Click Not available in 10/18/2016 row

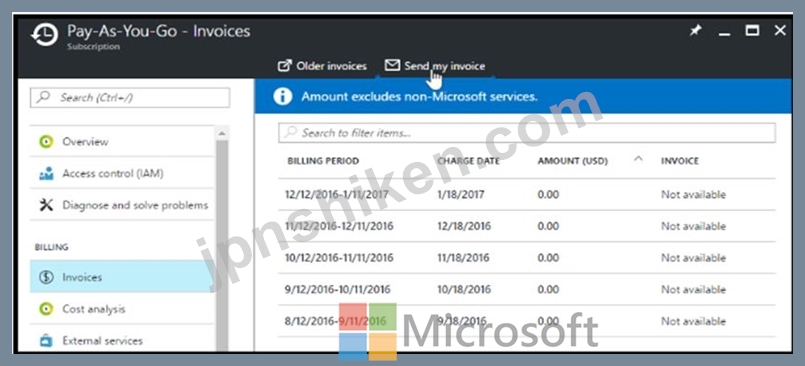click(693, 290)
